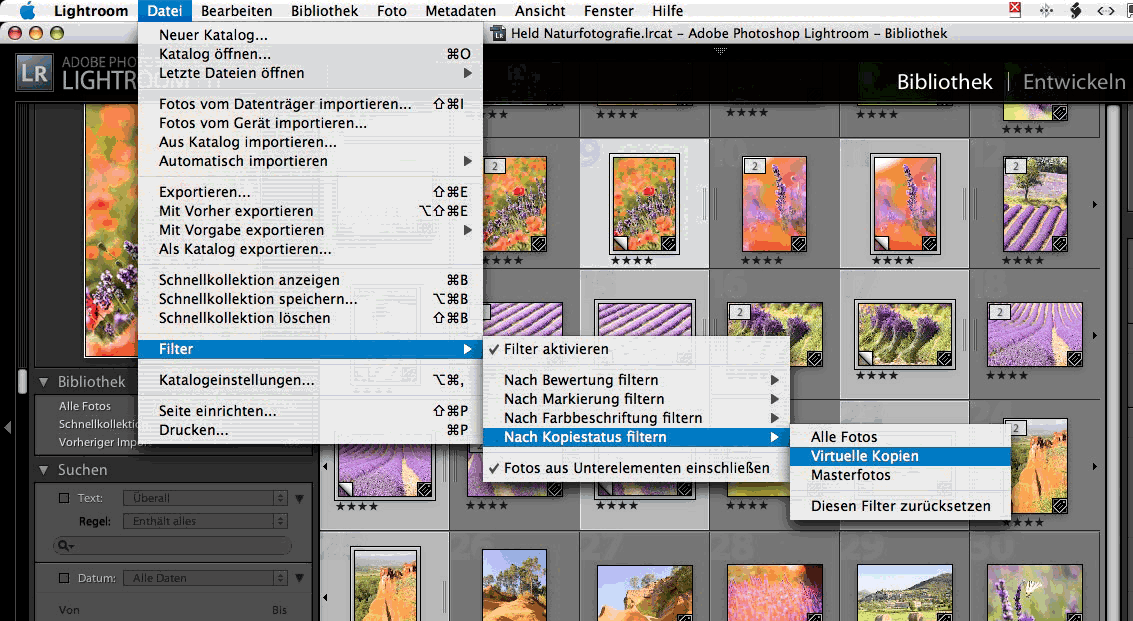Select the blue-sky pine tree thumbnail

click(x=514, y=586)
